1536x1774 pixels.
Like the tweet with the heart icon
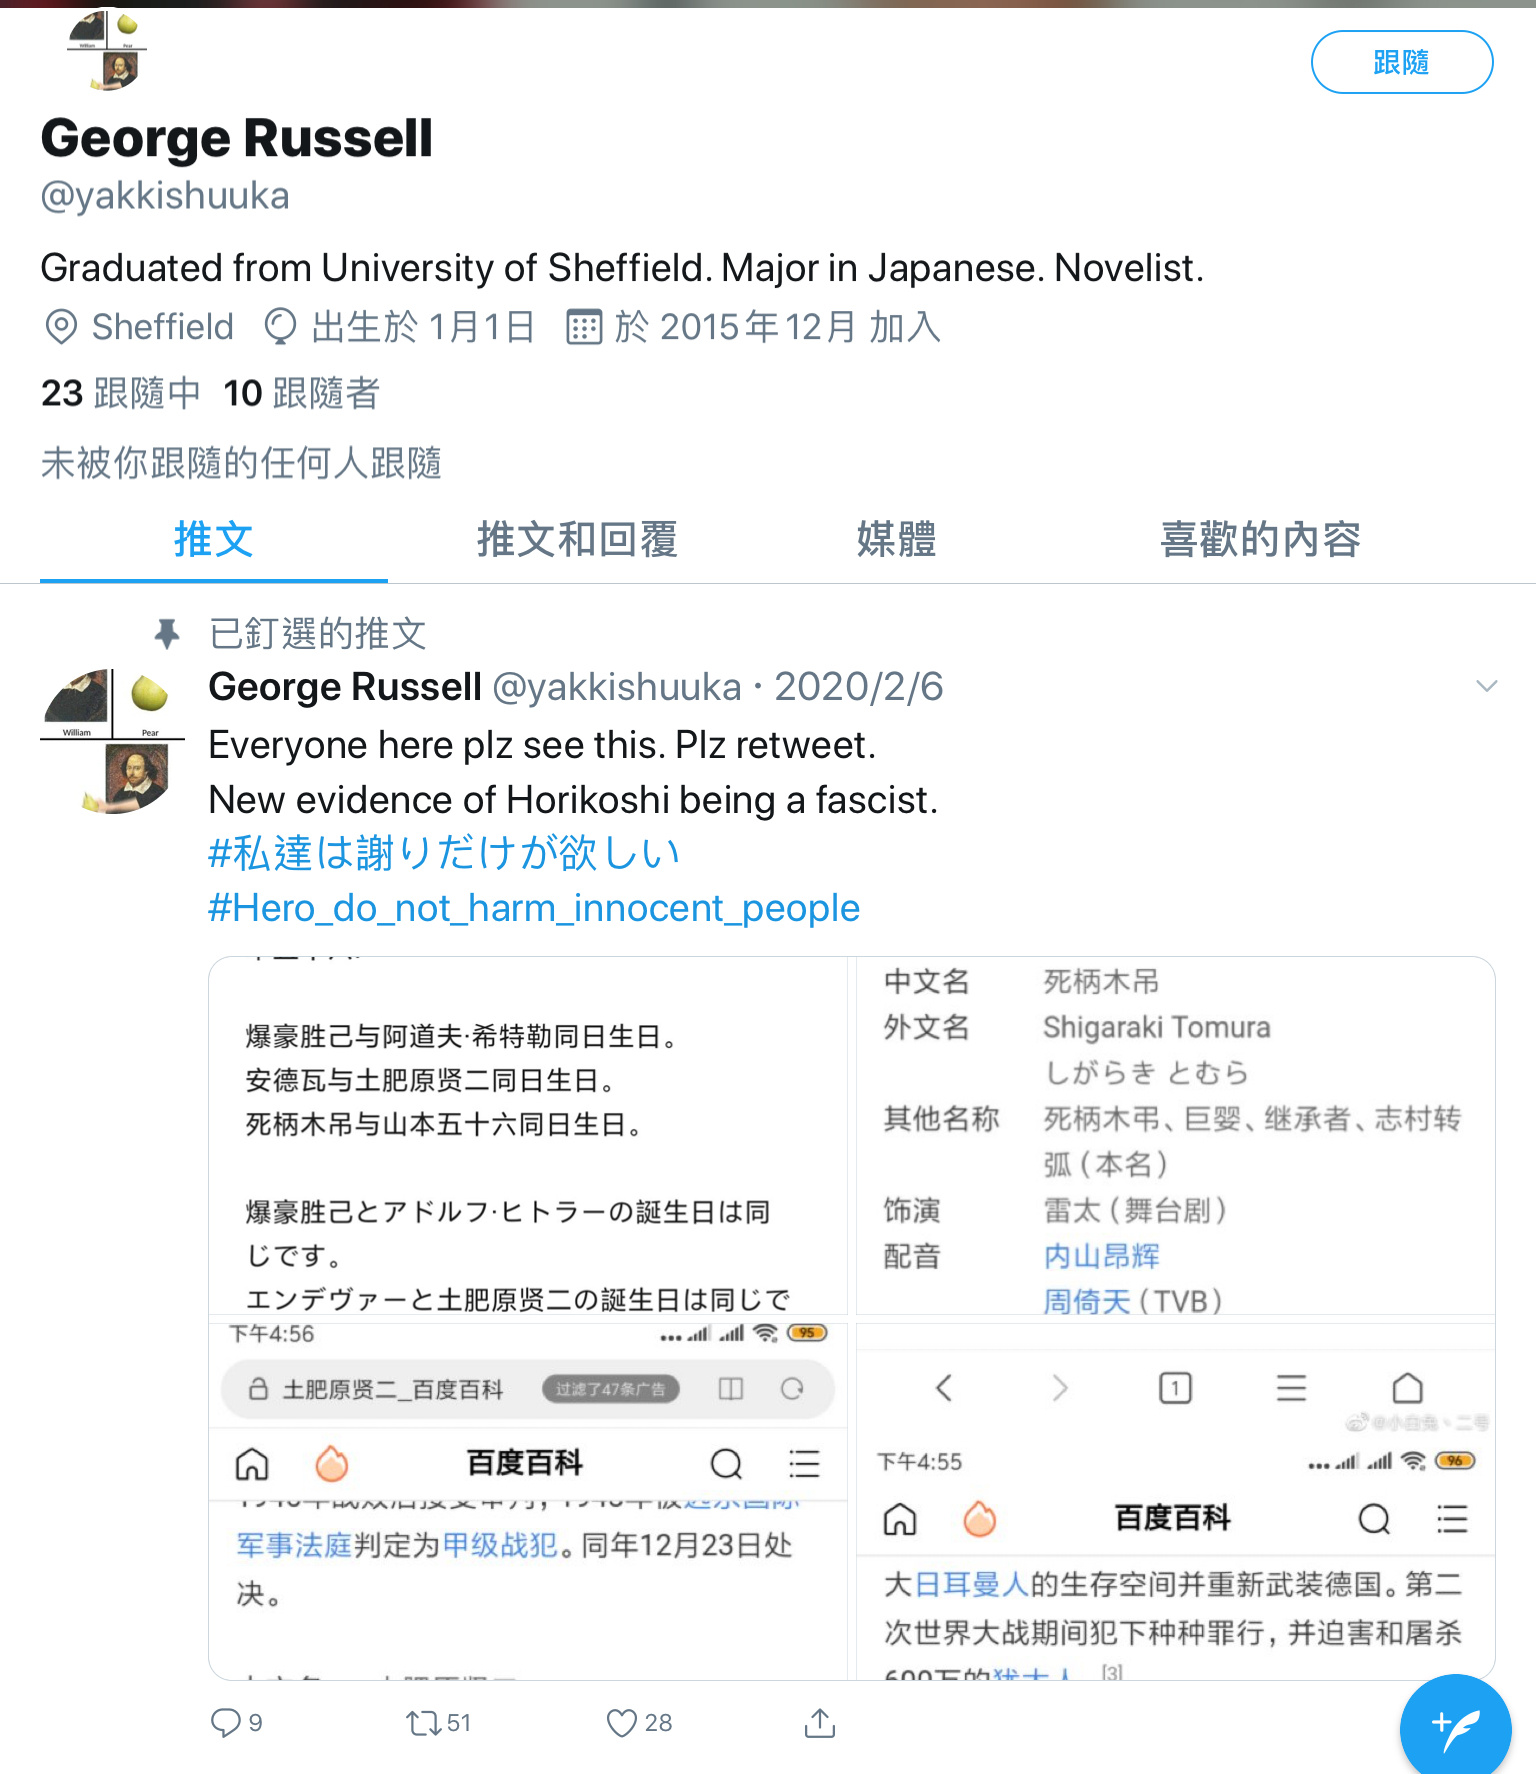tap(622, 1722)
